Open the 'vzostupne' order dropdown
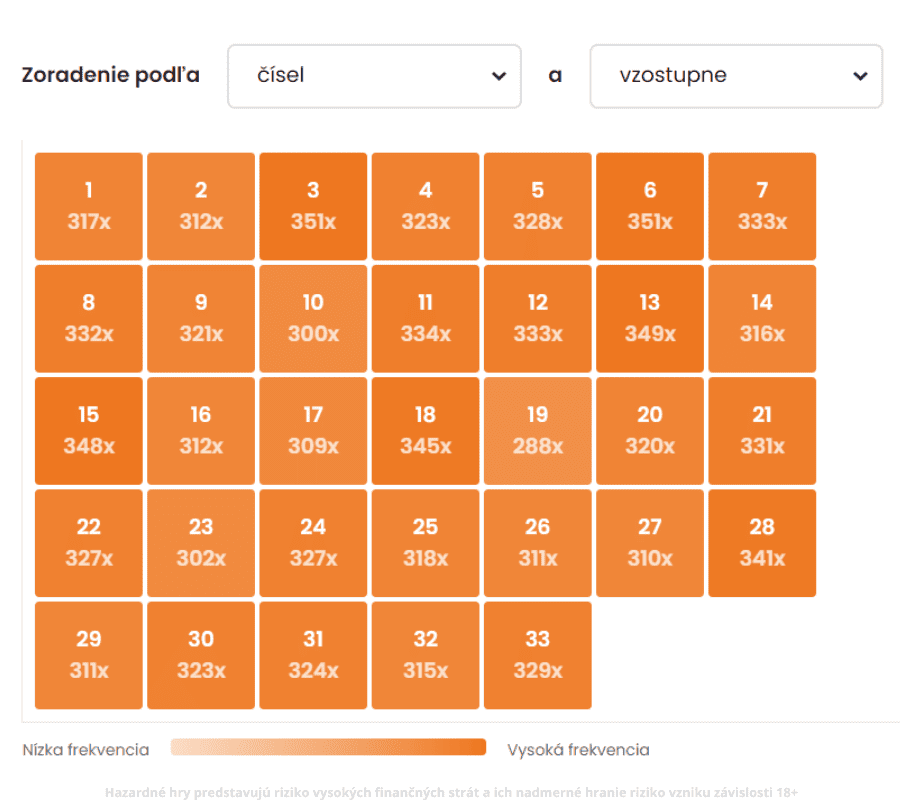Image resolution: width=900 pixels, height=800 pixels. pos(736,76)
